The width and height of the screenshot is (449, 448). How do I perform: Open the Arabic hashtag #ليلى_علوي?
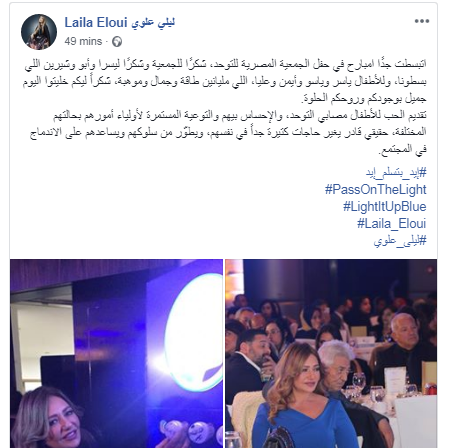click(x=400, y=240)
